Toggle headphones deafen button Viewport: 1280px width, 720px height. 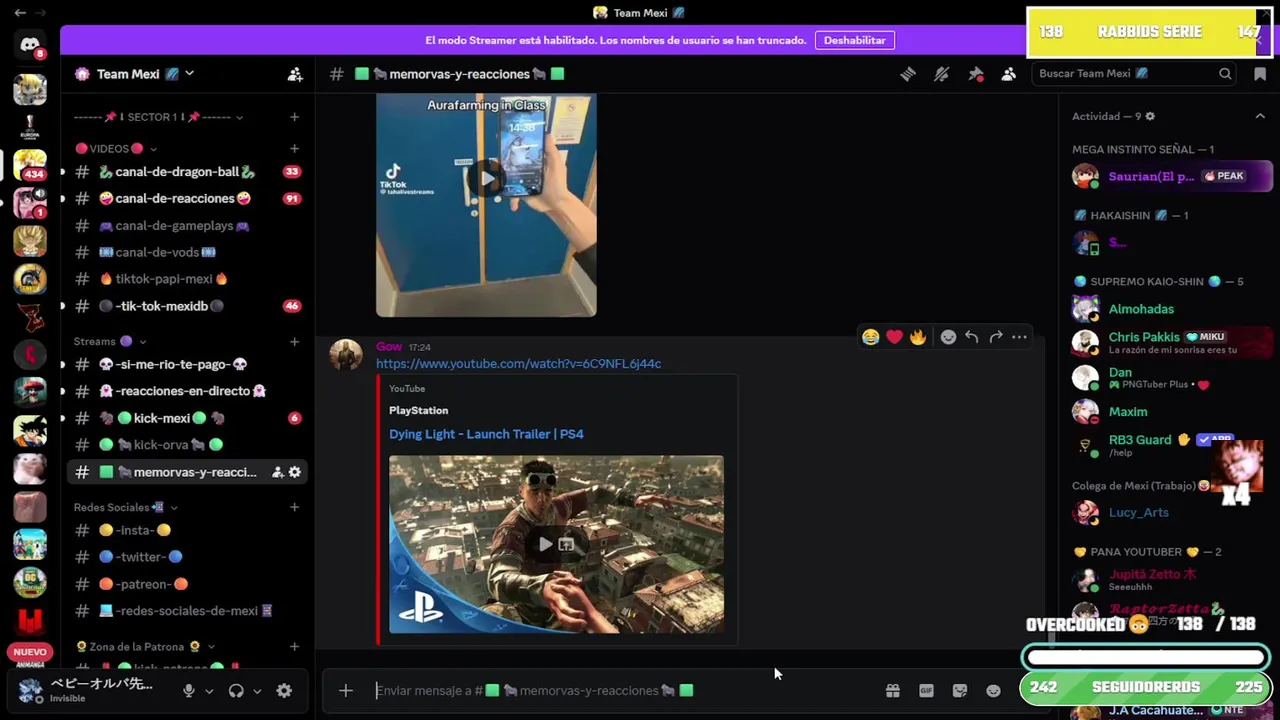point(236,690)
